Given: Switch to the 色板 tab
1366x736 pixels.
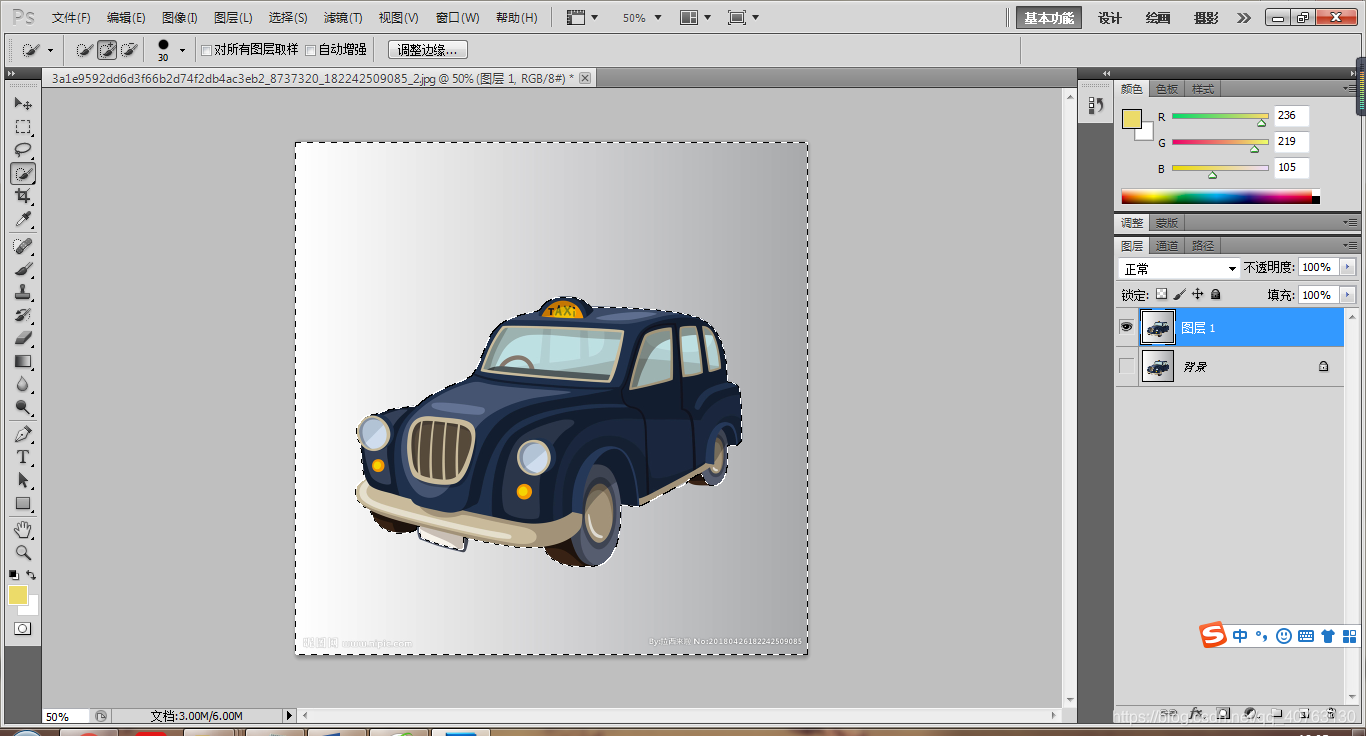Looking at the screenshot, I should coord(1167,89).
